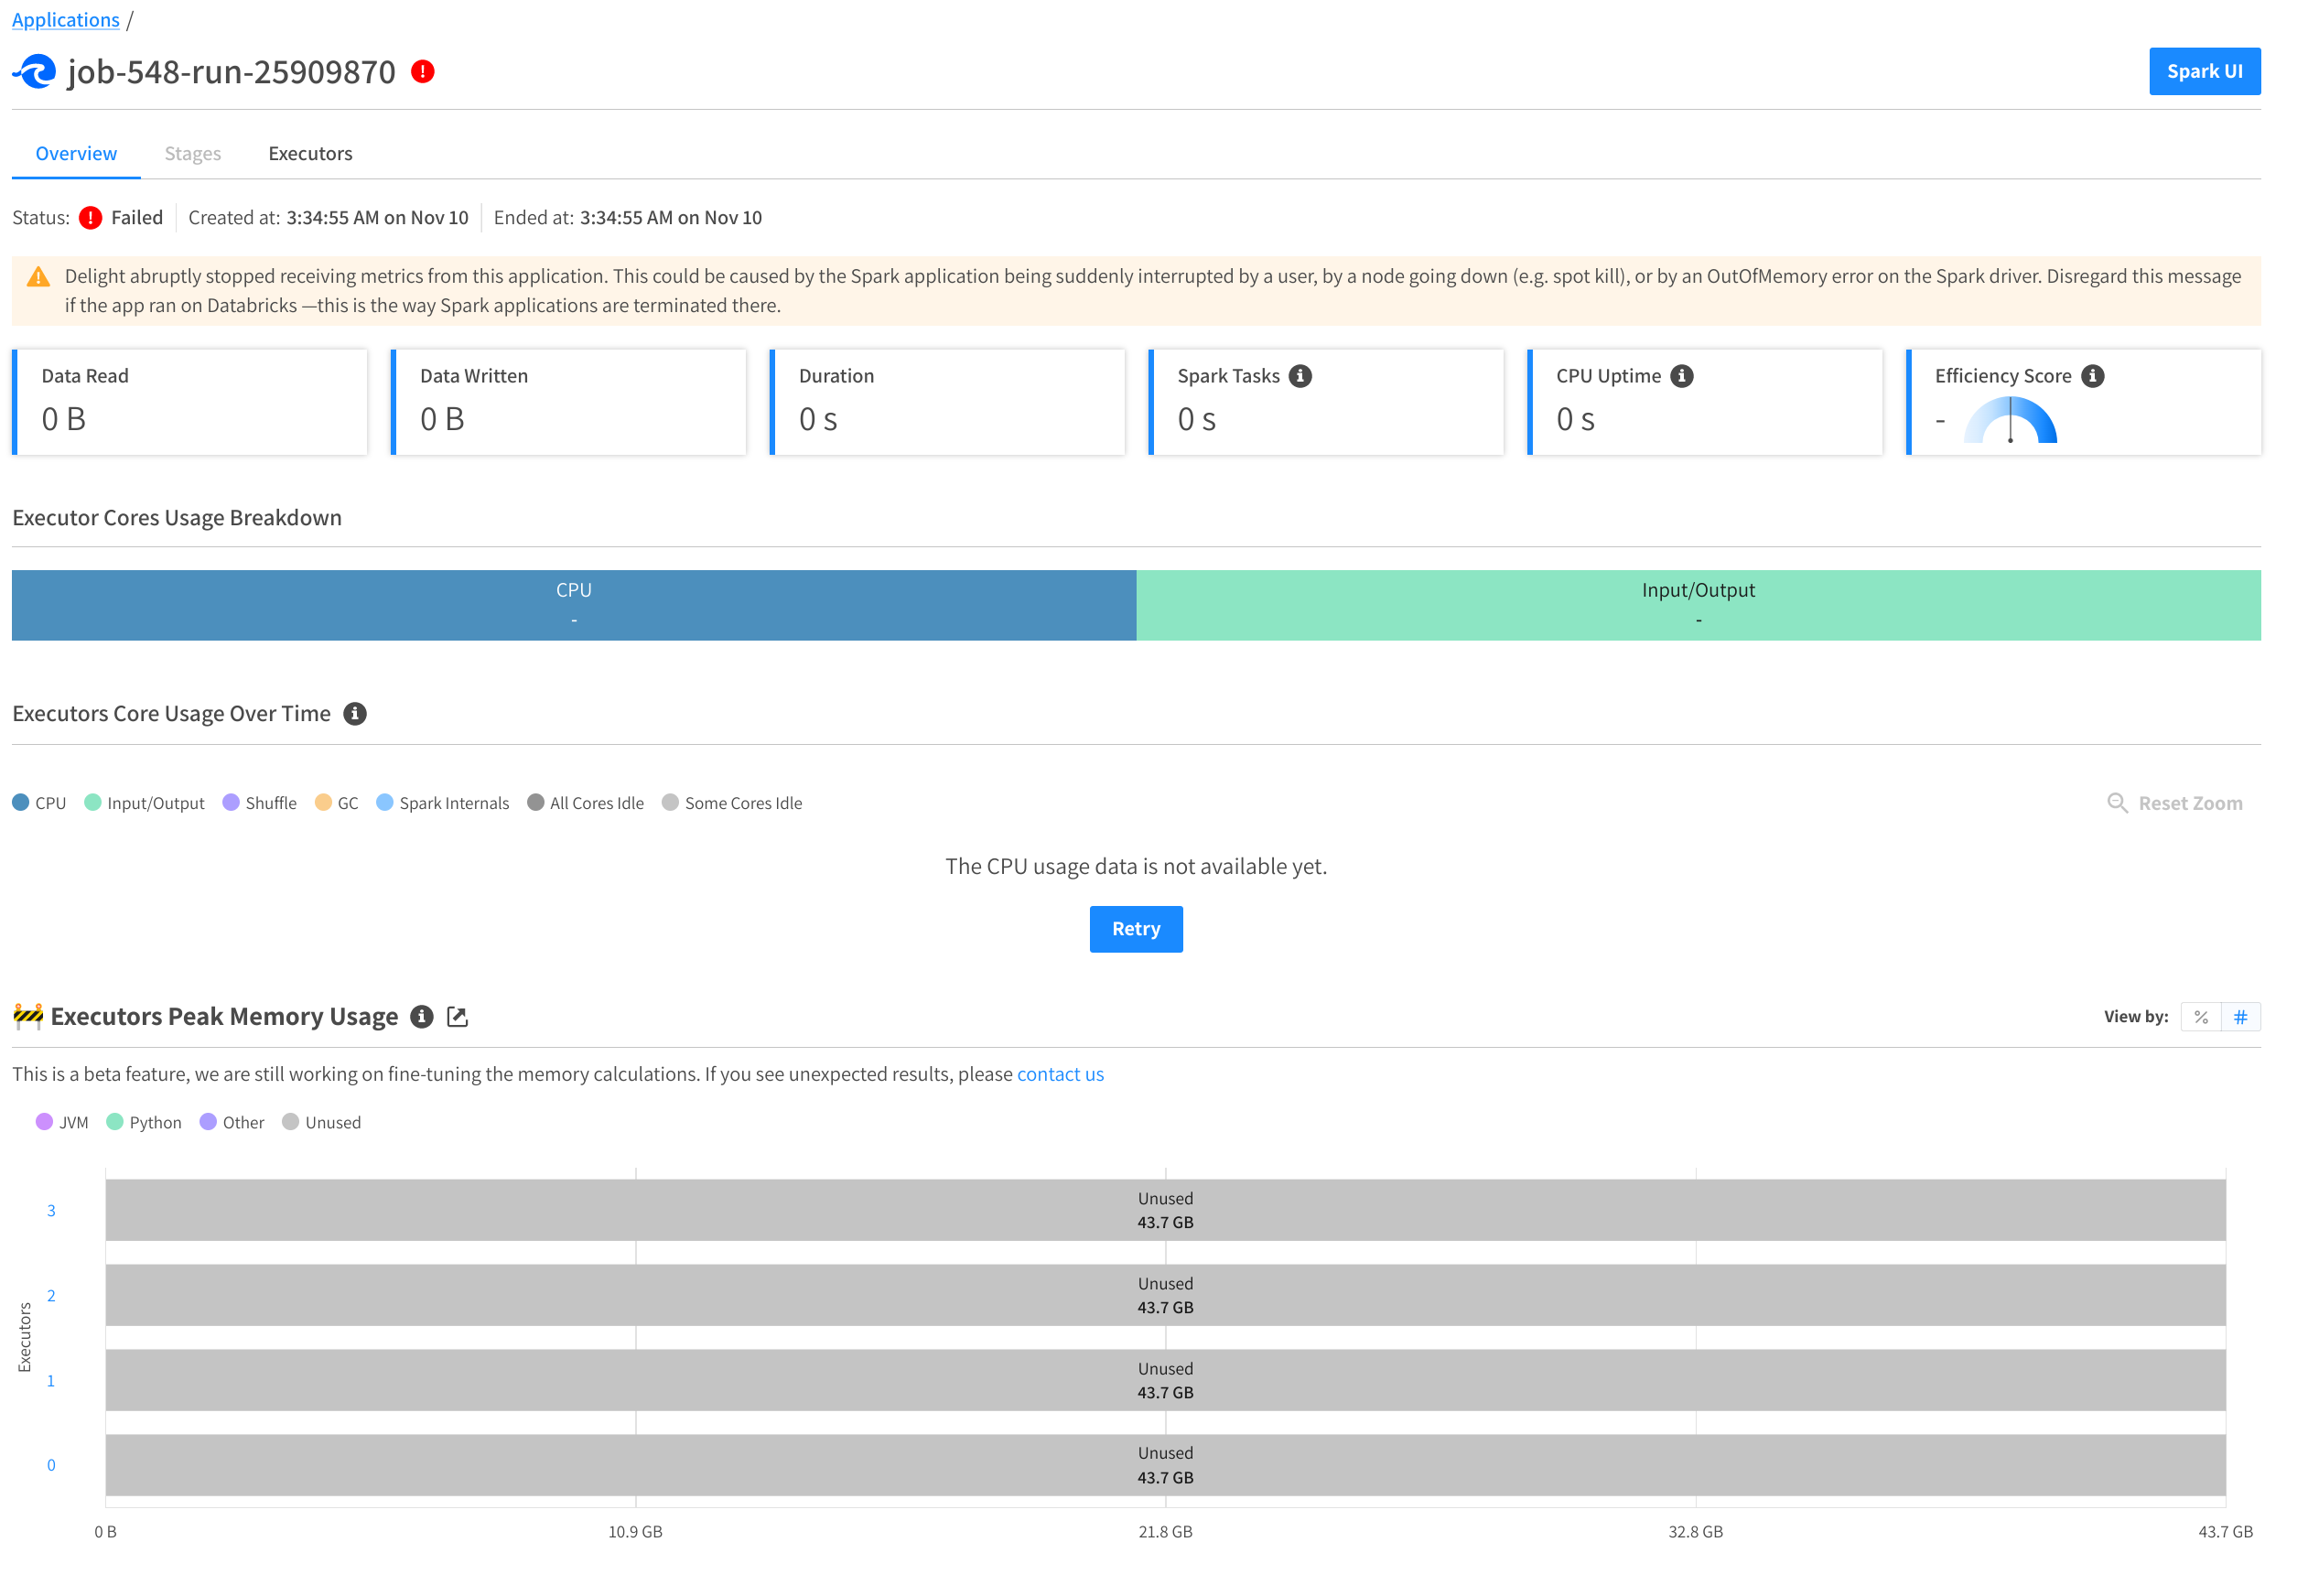Click the CPU Uptime info icon
The image size is (2308, 1596).
pyautogui.click(x=1682, y=375)
